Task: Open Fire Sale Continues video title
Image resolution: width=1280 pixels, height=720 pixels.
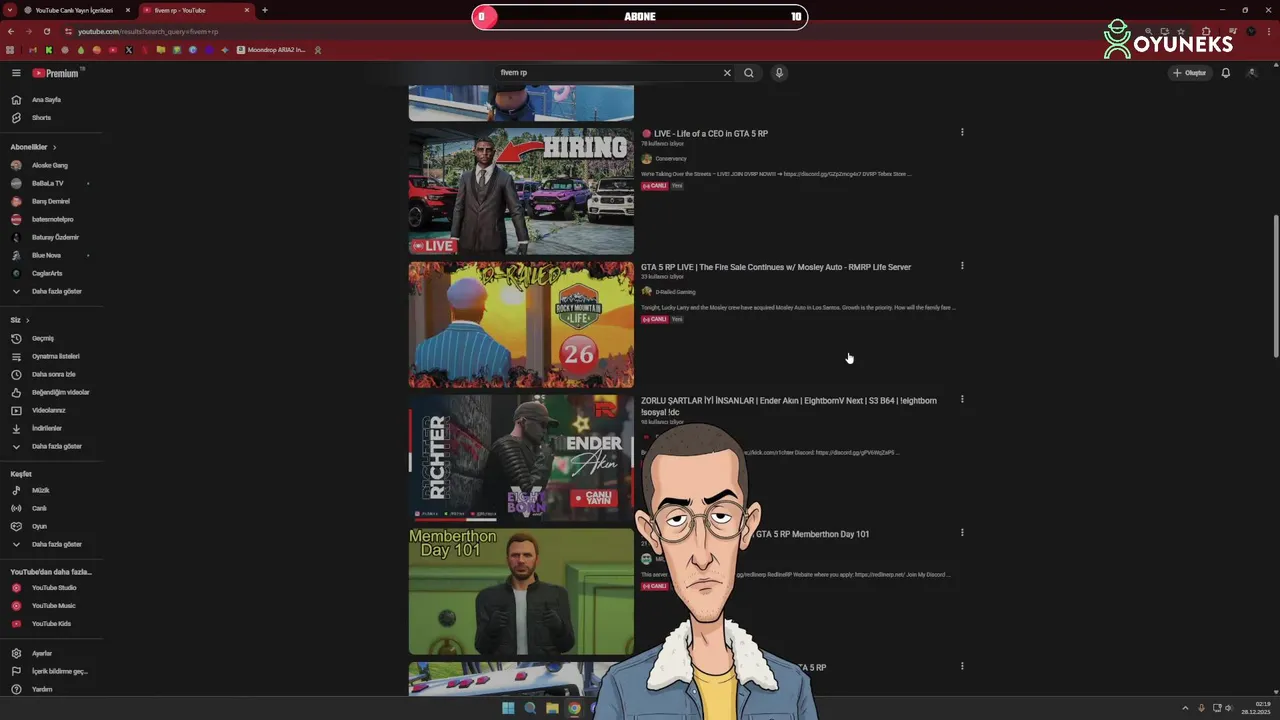Action: pos(776,267)
